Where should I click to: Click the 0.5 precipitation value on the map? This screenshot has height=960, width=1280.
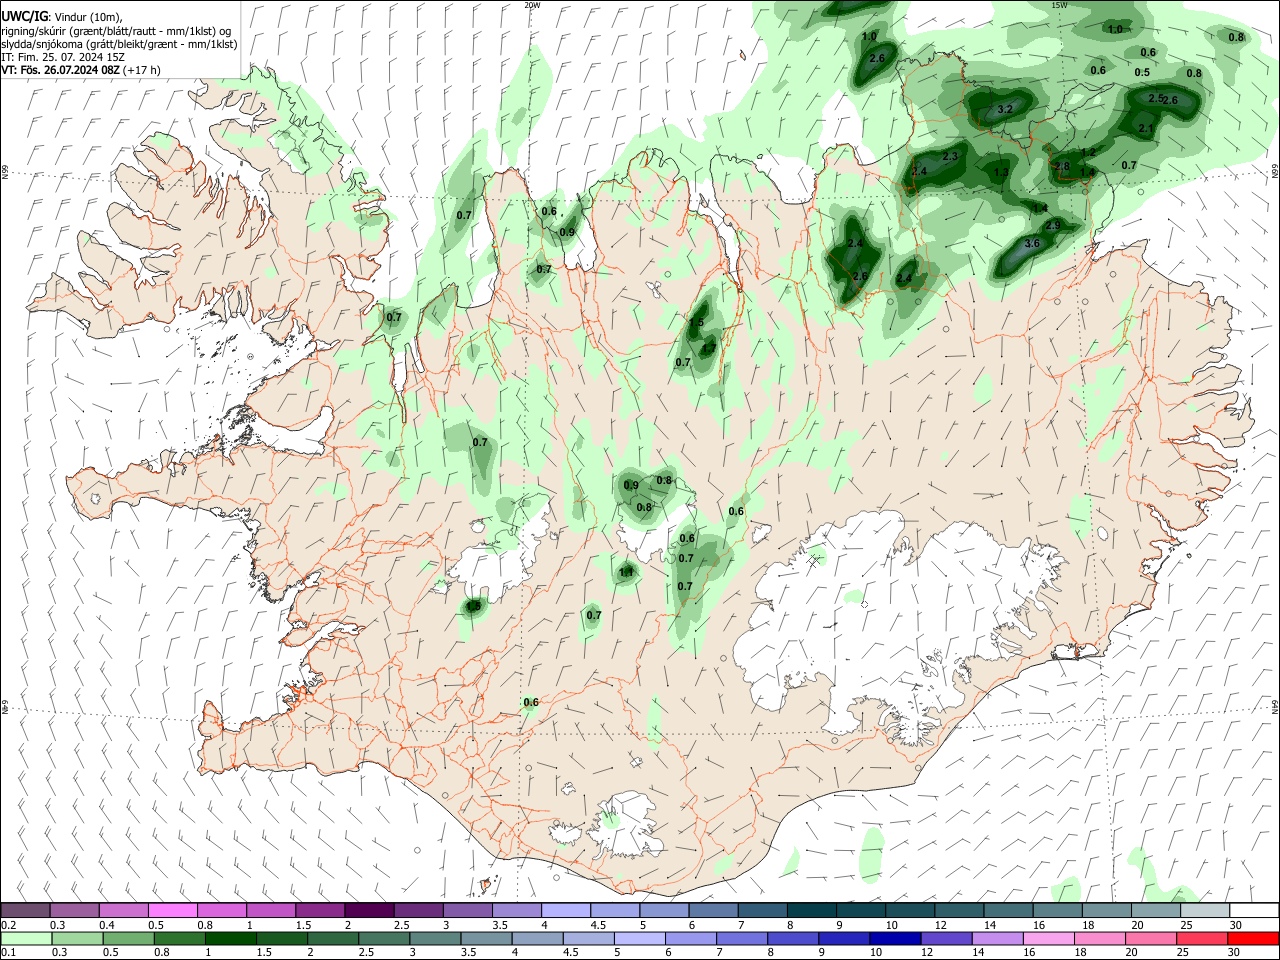tap(1142, 72)
